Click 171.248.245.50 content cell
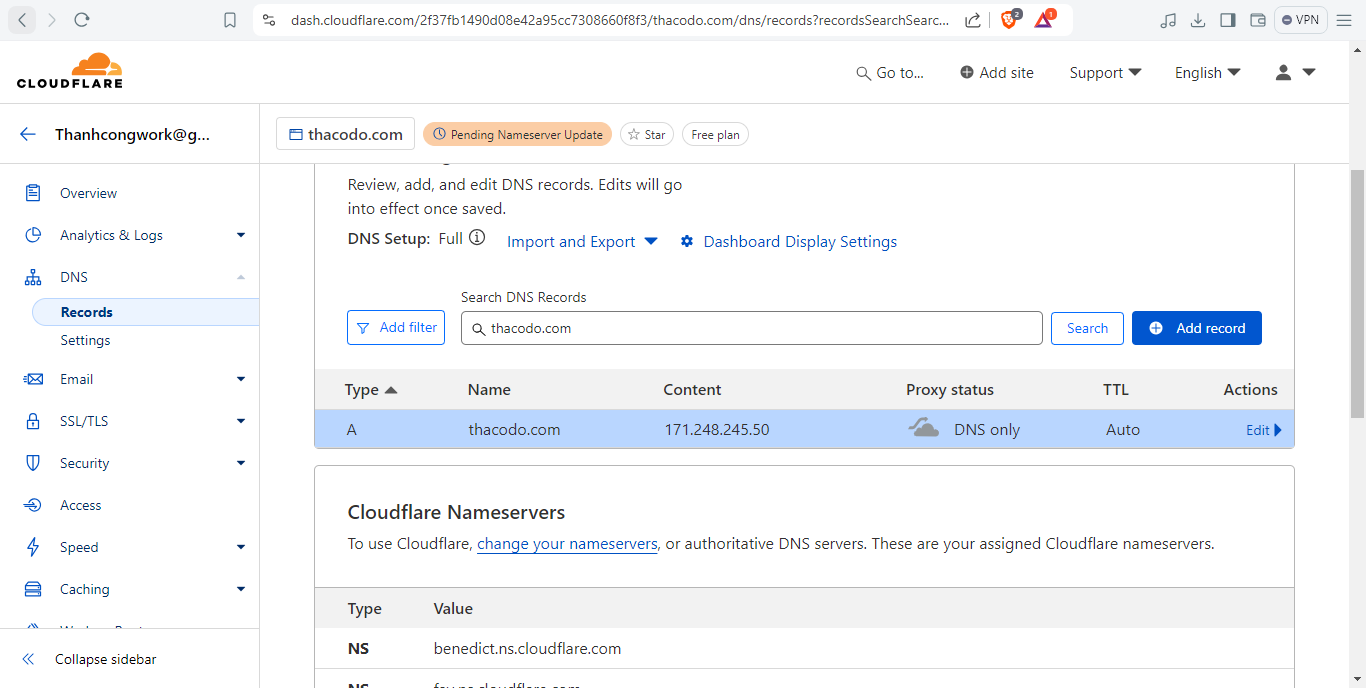Image resolution: width=1366 pixels, height=688 pixels. click(717, 430)
